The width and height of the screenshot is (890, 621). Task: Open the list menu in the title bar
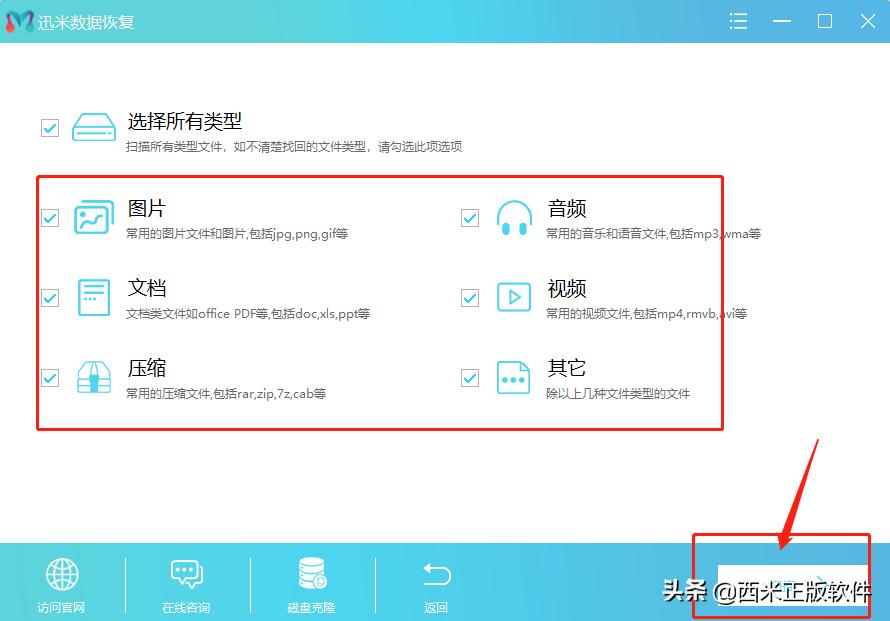tap(738, 21)
